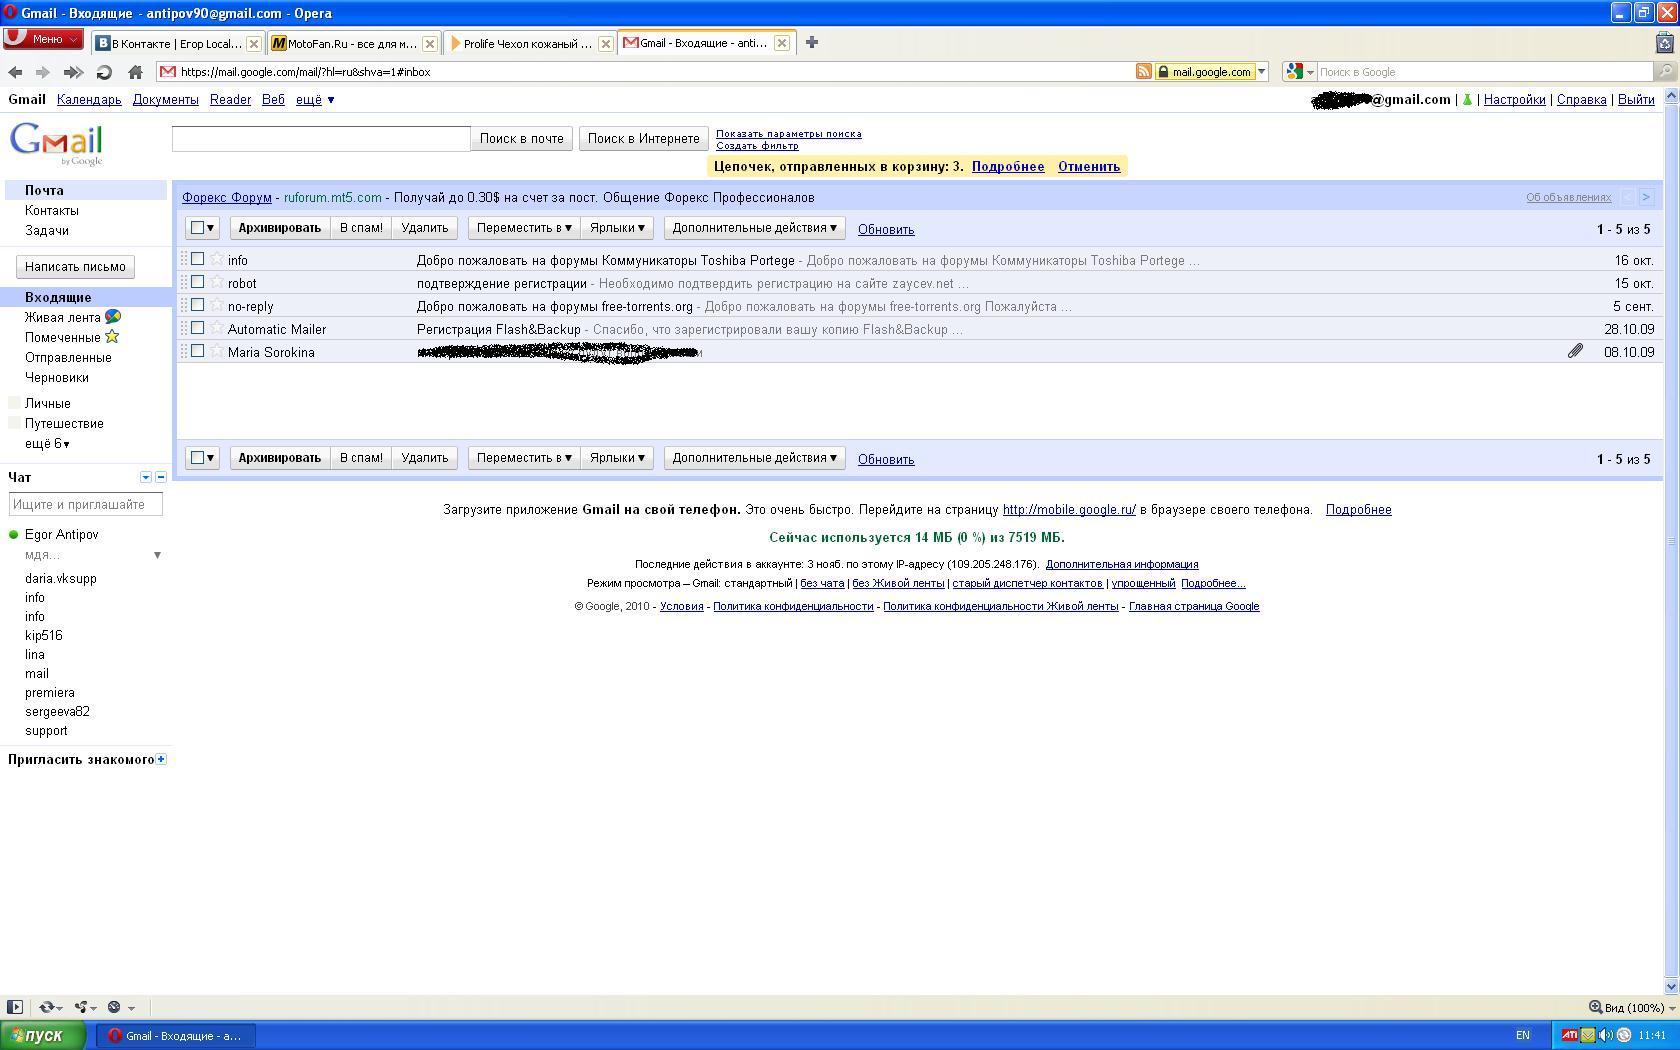Star the Maria Sorokina email
Screen dimensions: 1680x1050
point(217,351)
